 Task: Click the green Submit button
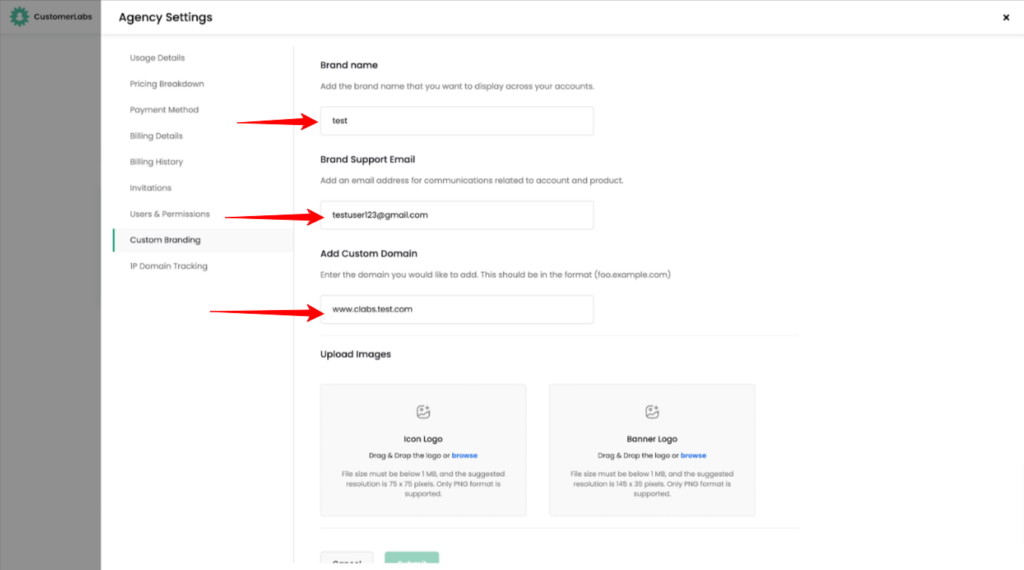[x=411, y=562]
